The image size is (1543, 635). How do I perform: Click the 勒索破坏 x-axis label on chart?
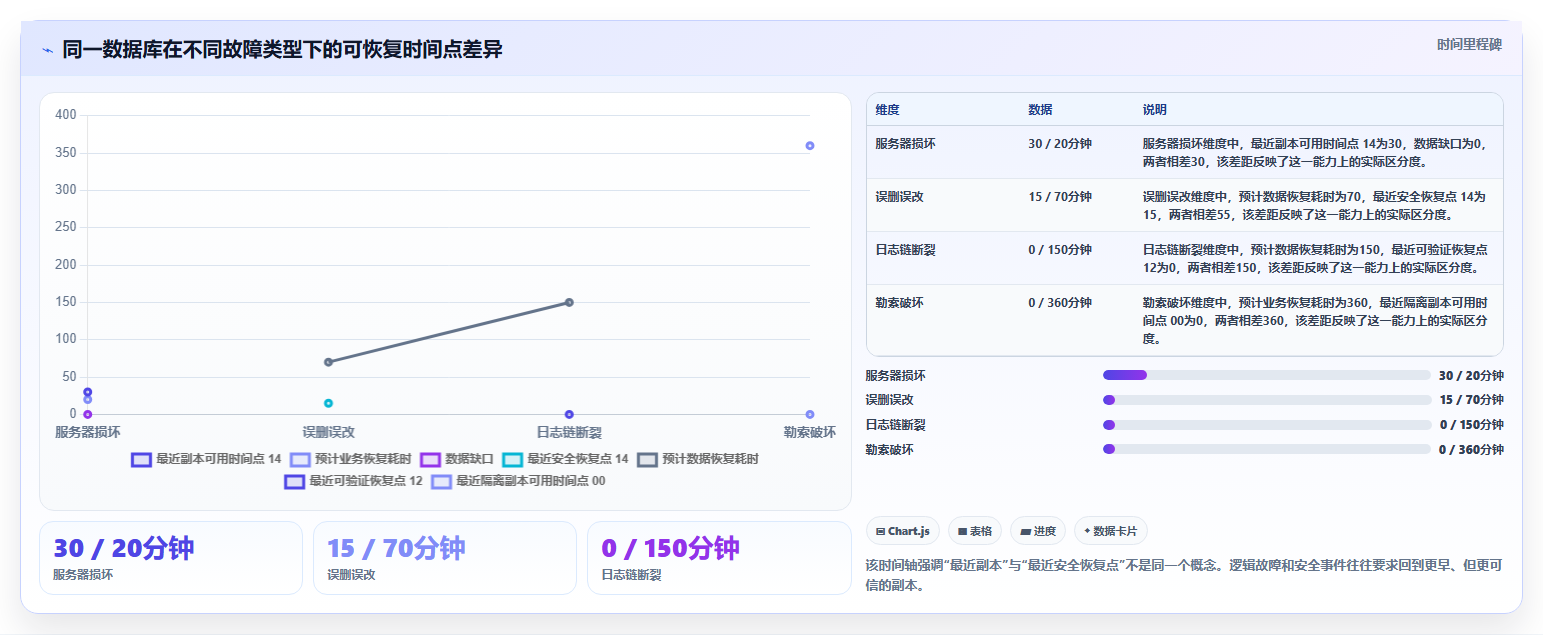[810, 432]
